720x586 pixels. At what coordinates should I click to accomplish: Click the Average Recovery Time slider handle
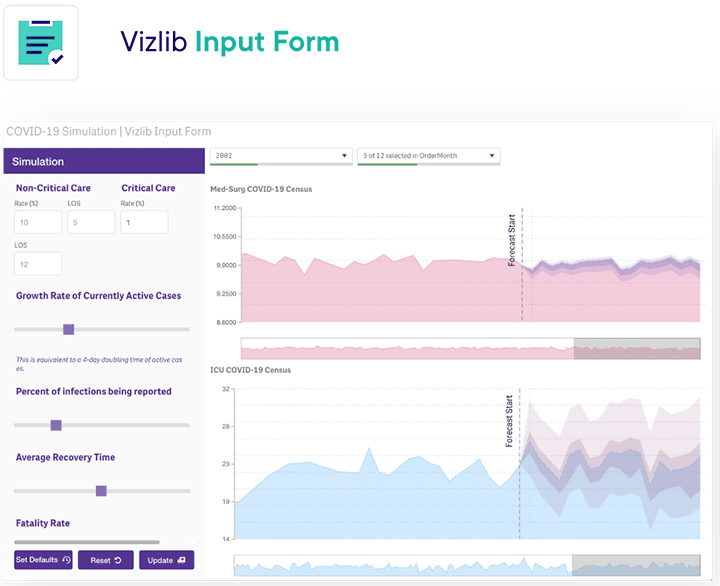pyautogui.click(x=101, y=491)
